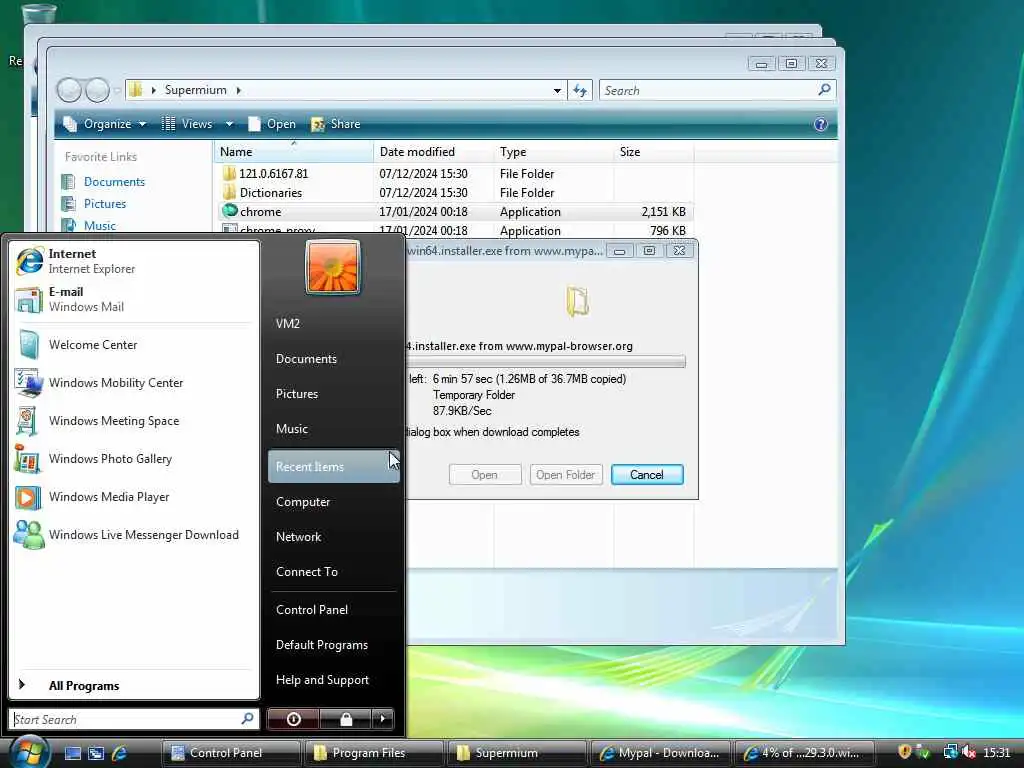The height and width of the screenshot is (768, 1024).
Task: Click the Explorer help question icon
Action: pyautogui.click(x=821, y=124)
